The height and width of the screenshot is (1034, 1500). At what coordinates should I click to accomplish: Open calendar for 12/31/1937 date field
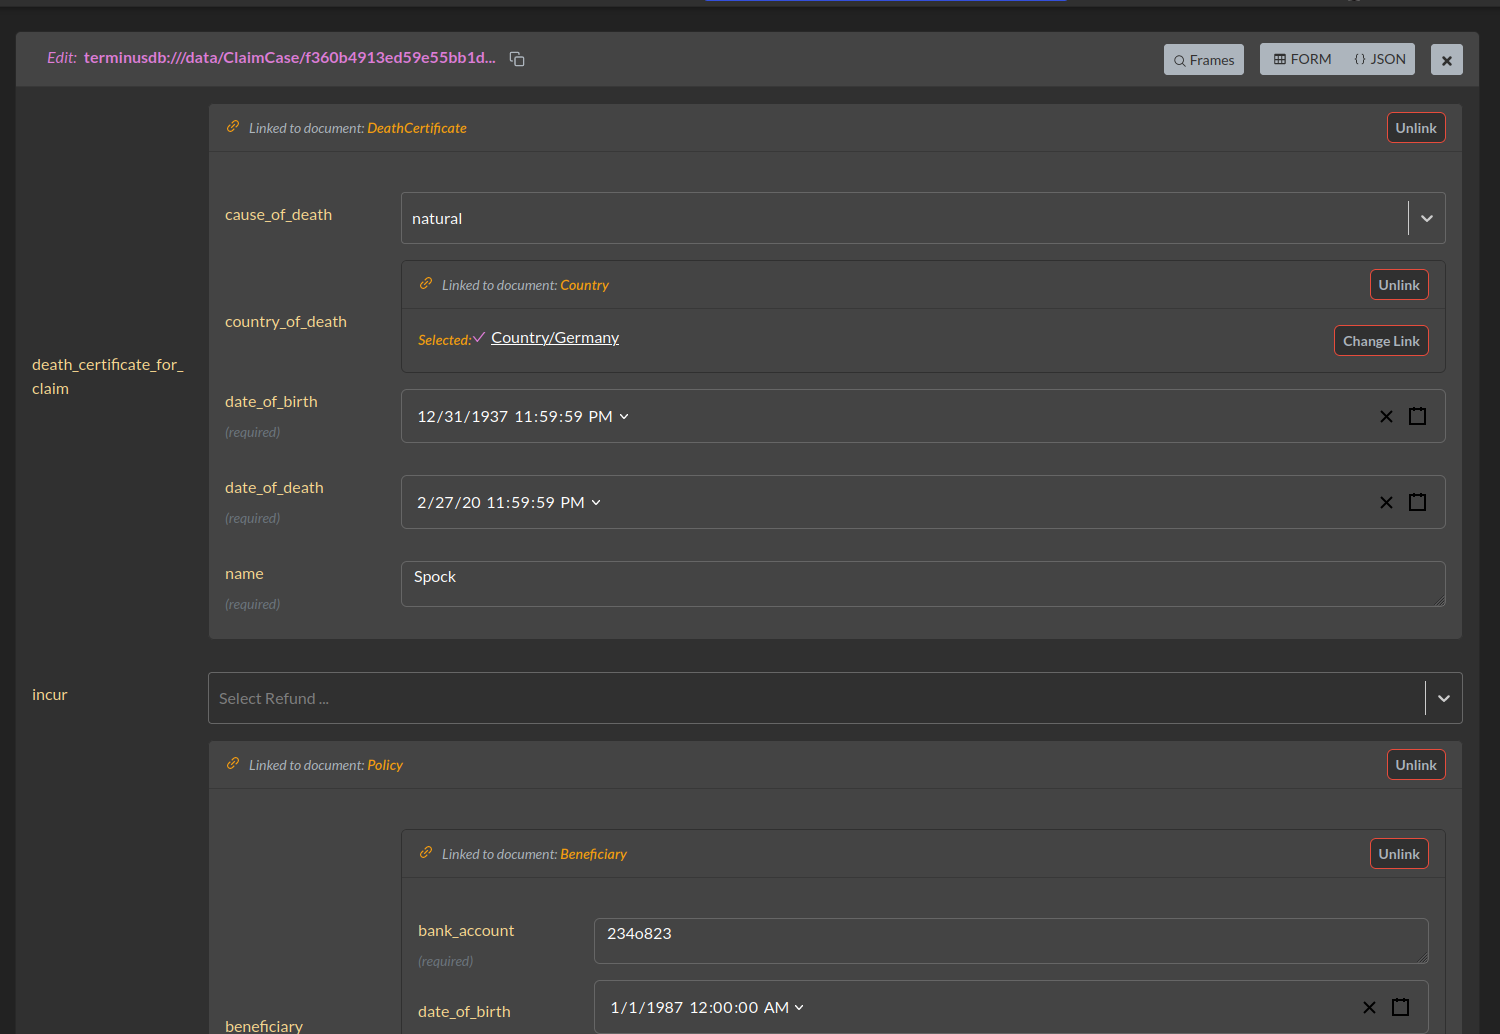1417,416
